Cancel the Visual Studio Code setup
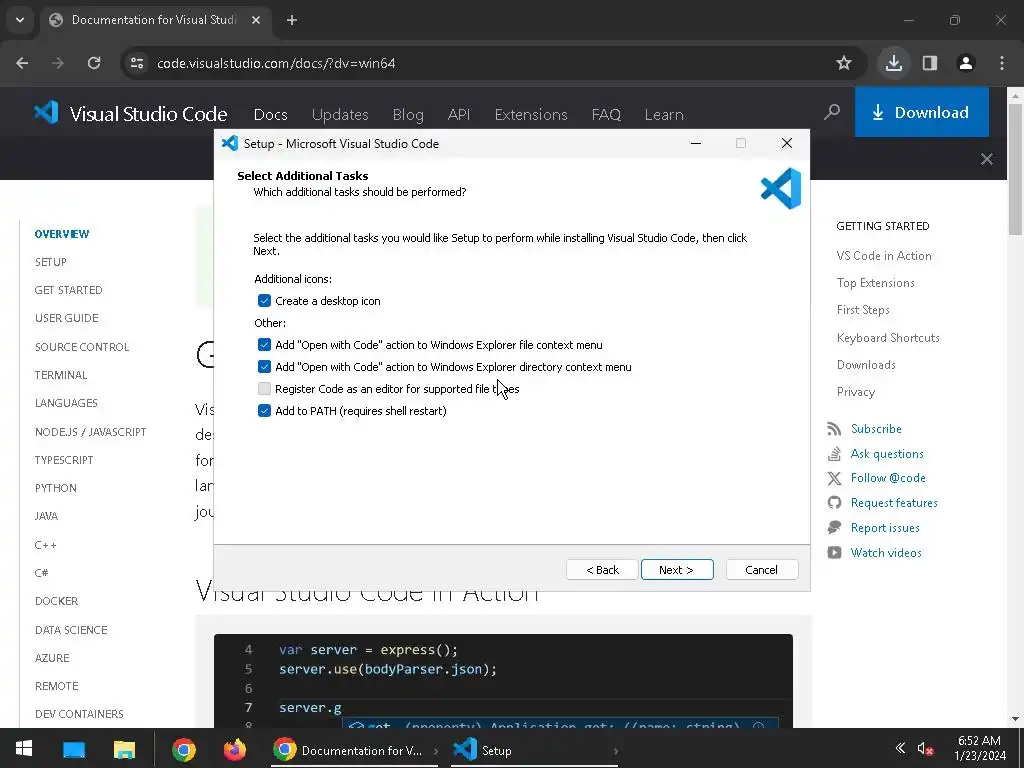Image resolution: width=1024 pixels, height=768 pixels. tap(761, 569)
